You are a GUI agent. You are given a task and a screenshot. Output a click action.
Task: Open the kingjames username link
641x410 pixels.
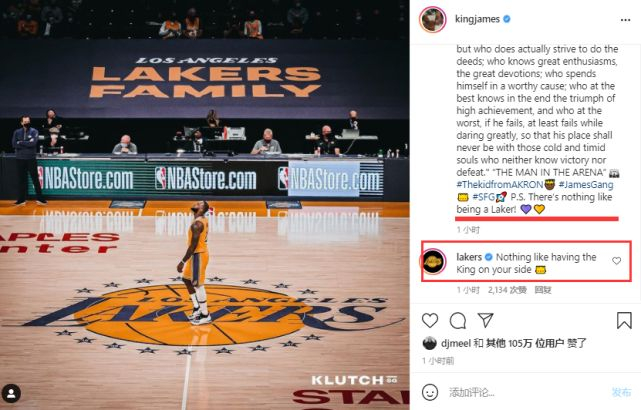tap(477, 19)
